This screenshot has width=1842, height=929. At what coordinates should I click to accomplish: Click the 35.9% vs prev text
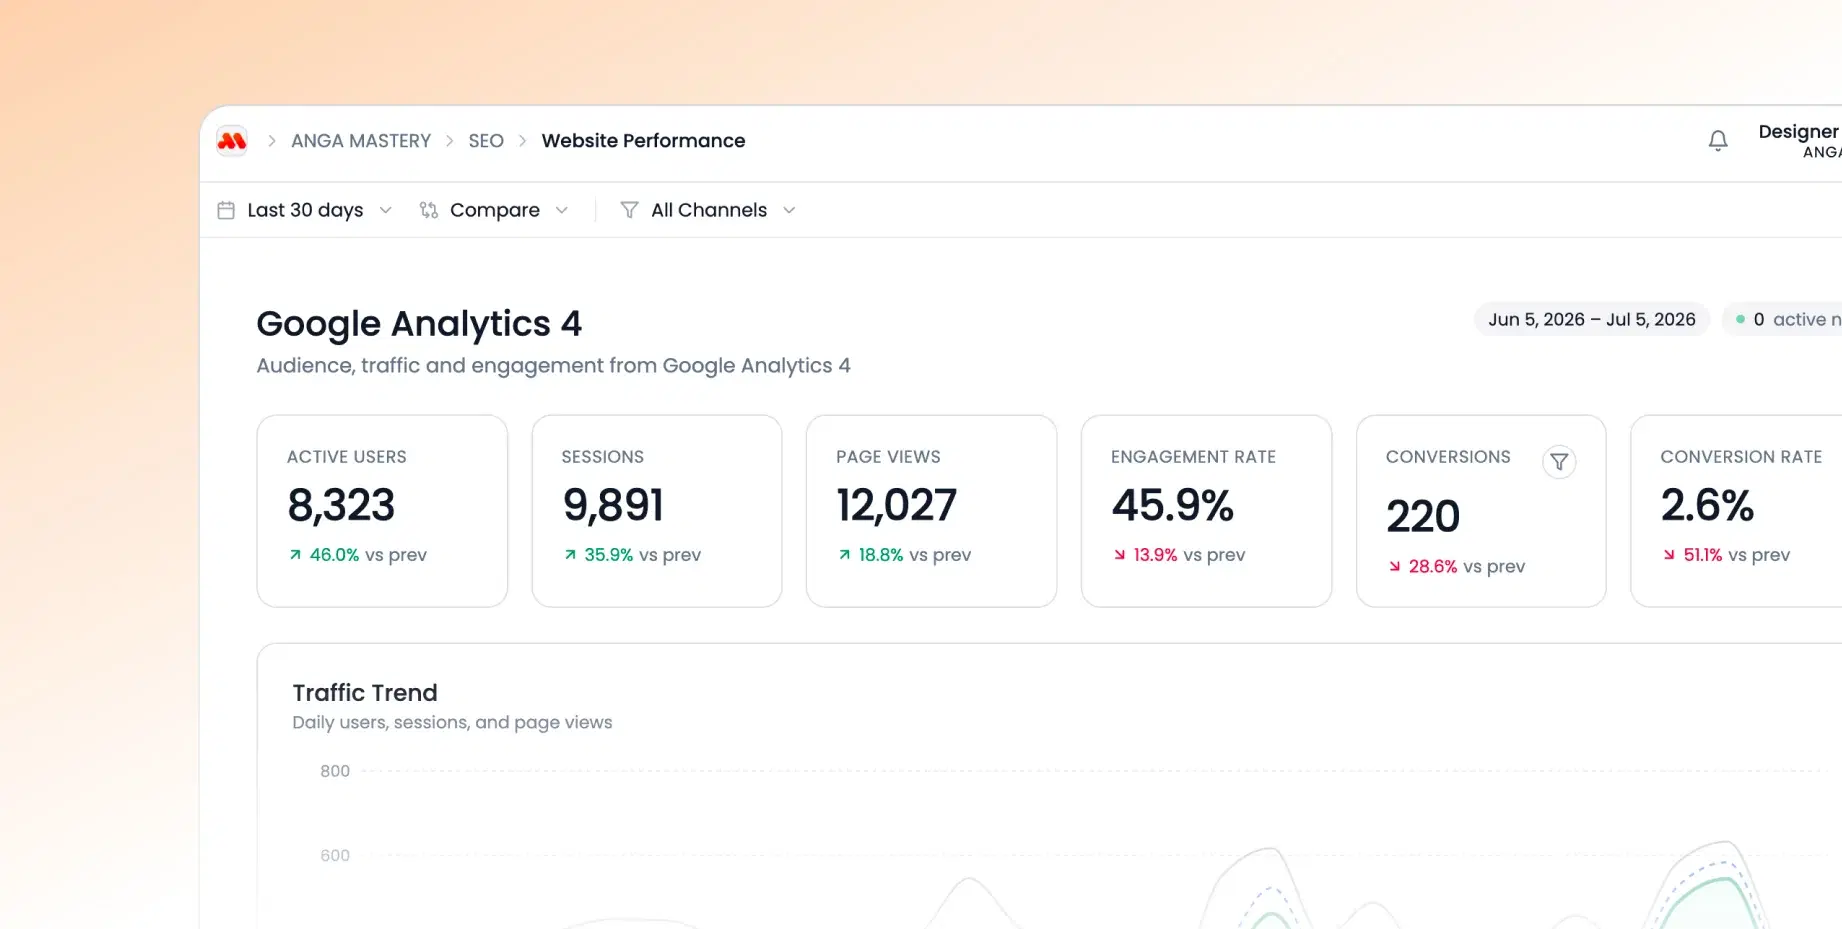pyautogui.click(x=642, y=555)
